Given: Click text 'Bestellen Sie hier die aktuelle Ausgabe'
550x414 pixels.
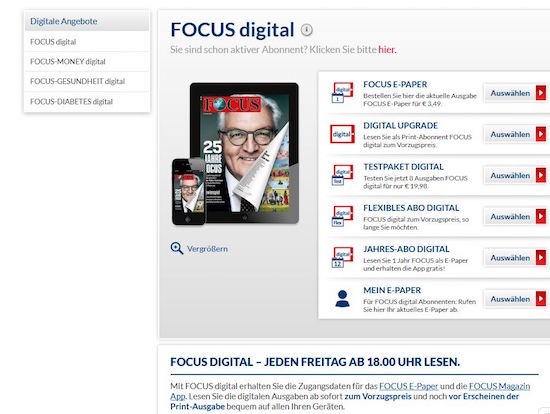Looking at the screenshot, I should pyautogui.click(x=420, y=96).
